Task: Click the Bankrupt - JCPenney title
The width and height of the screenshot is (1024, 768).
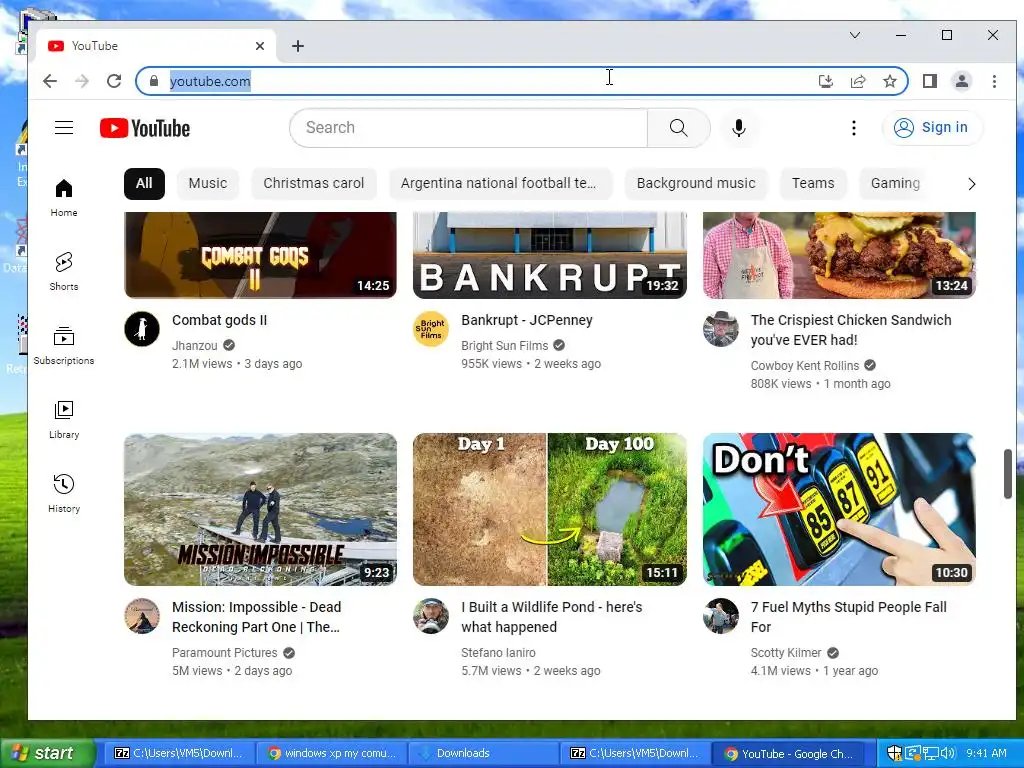Action: point(527,320)
